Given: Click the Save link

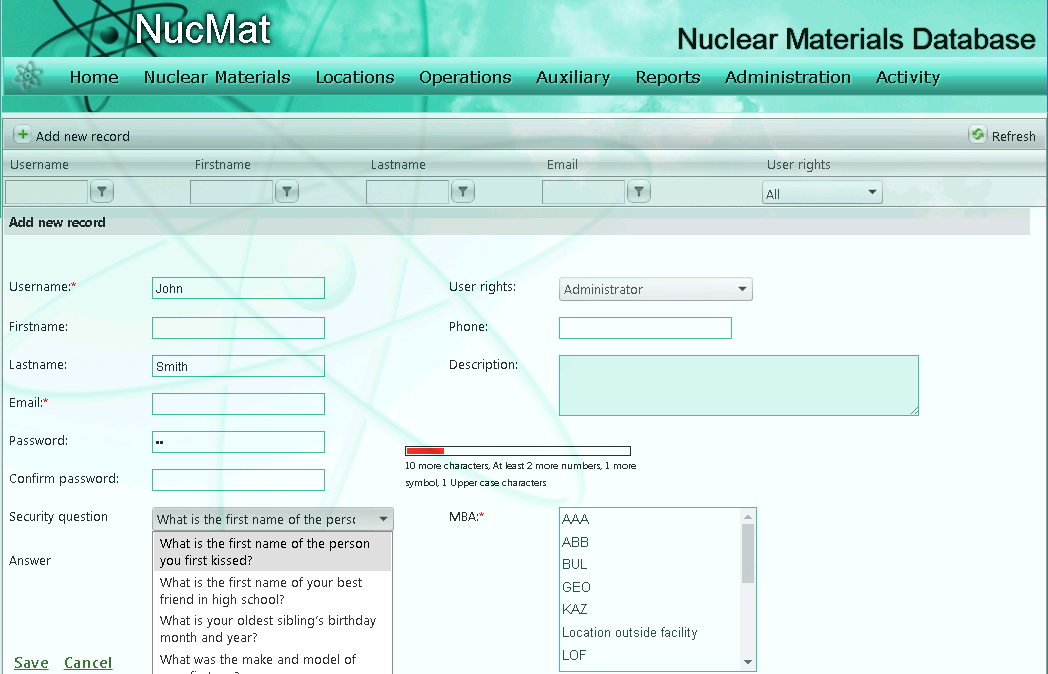Looking at the screenshot, I should 31,663.
